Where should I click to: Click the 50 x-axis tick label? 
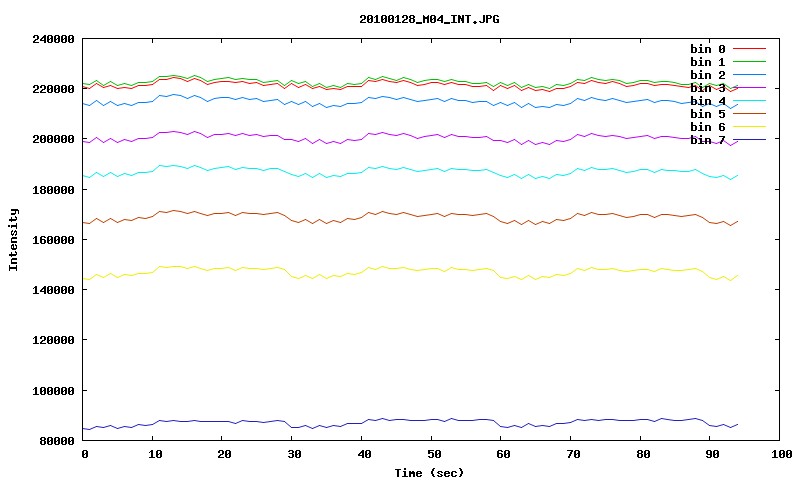(x=434, y=454)
